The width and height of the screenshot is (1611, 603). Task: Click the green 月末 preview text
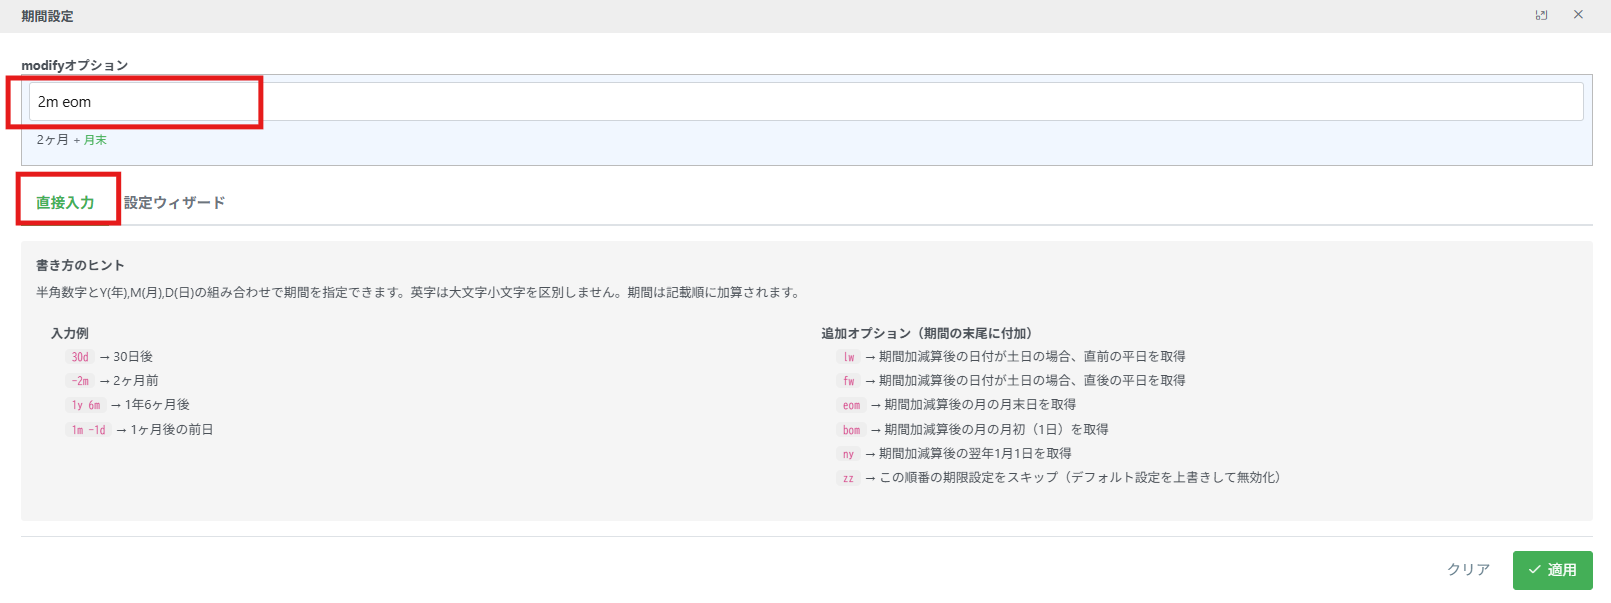click(95, 140)
